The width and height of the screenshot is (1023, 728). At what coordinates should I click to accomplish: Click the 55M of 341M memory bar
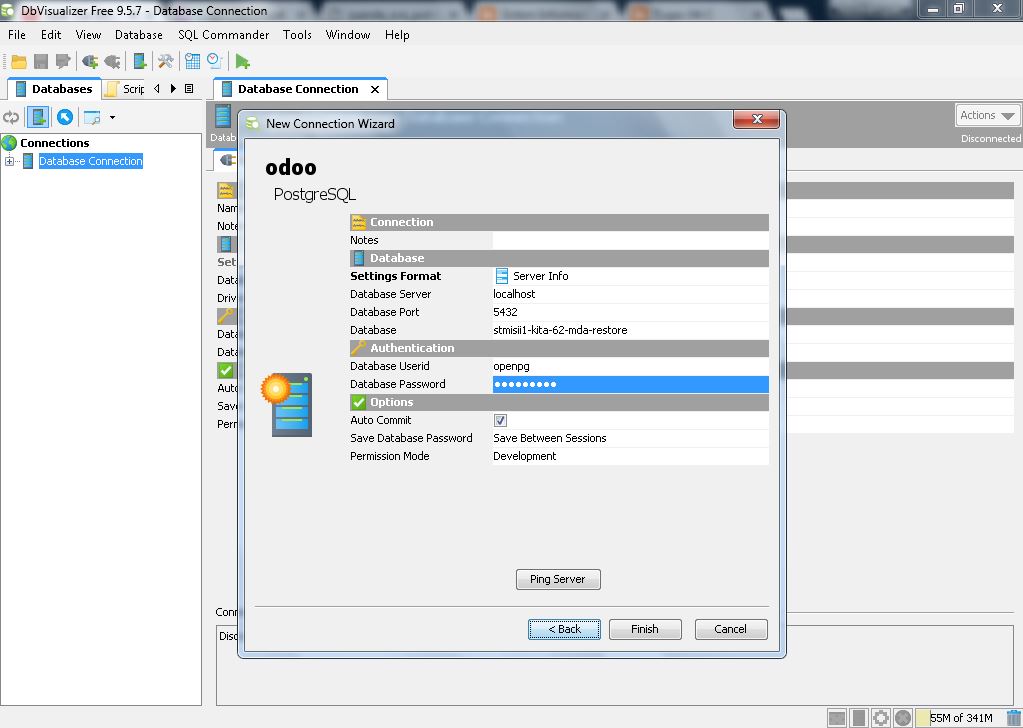[959, 718]
